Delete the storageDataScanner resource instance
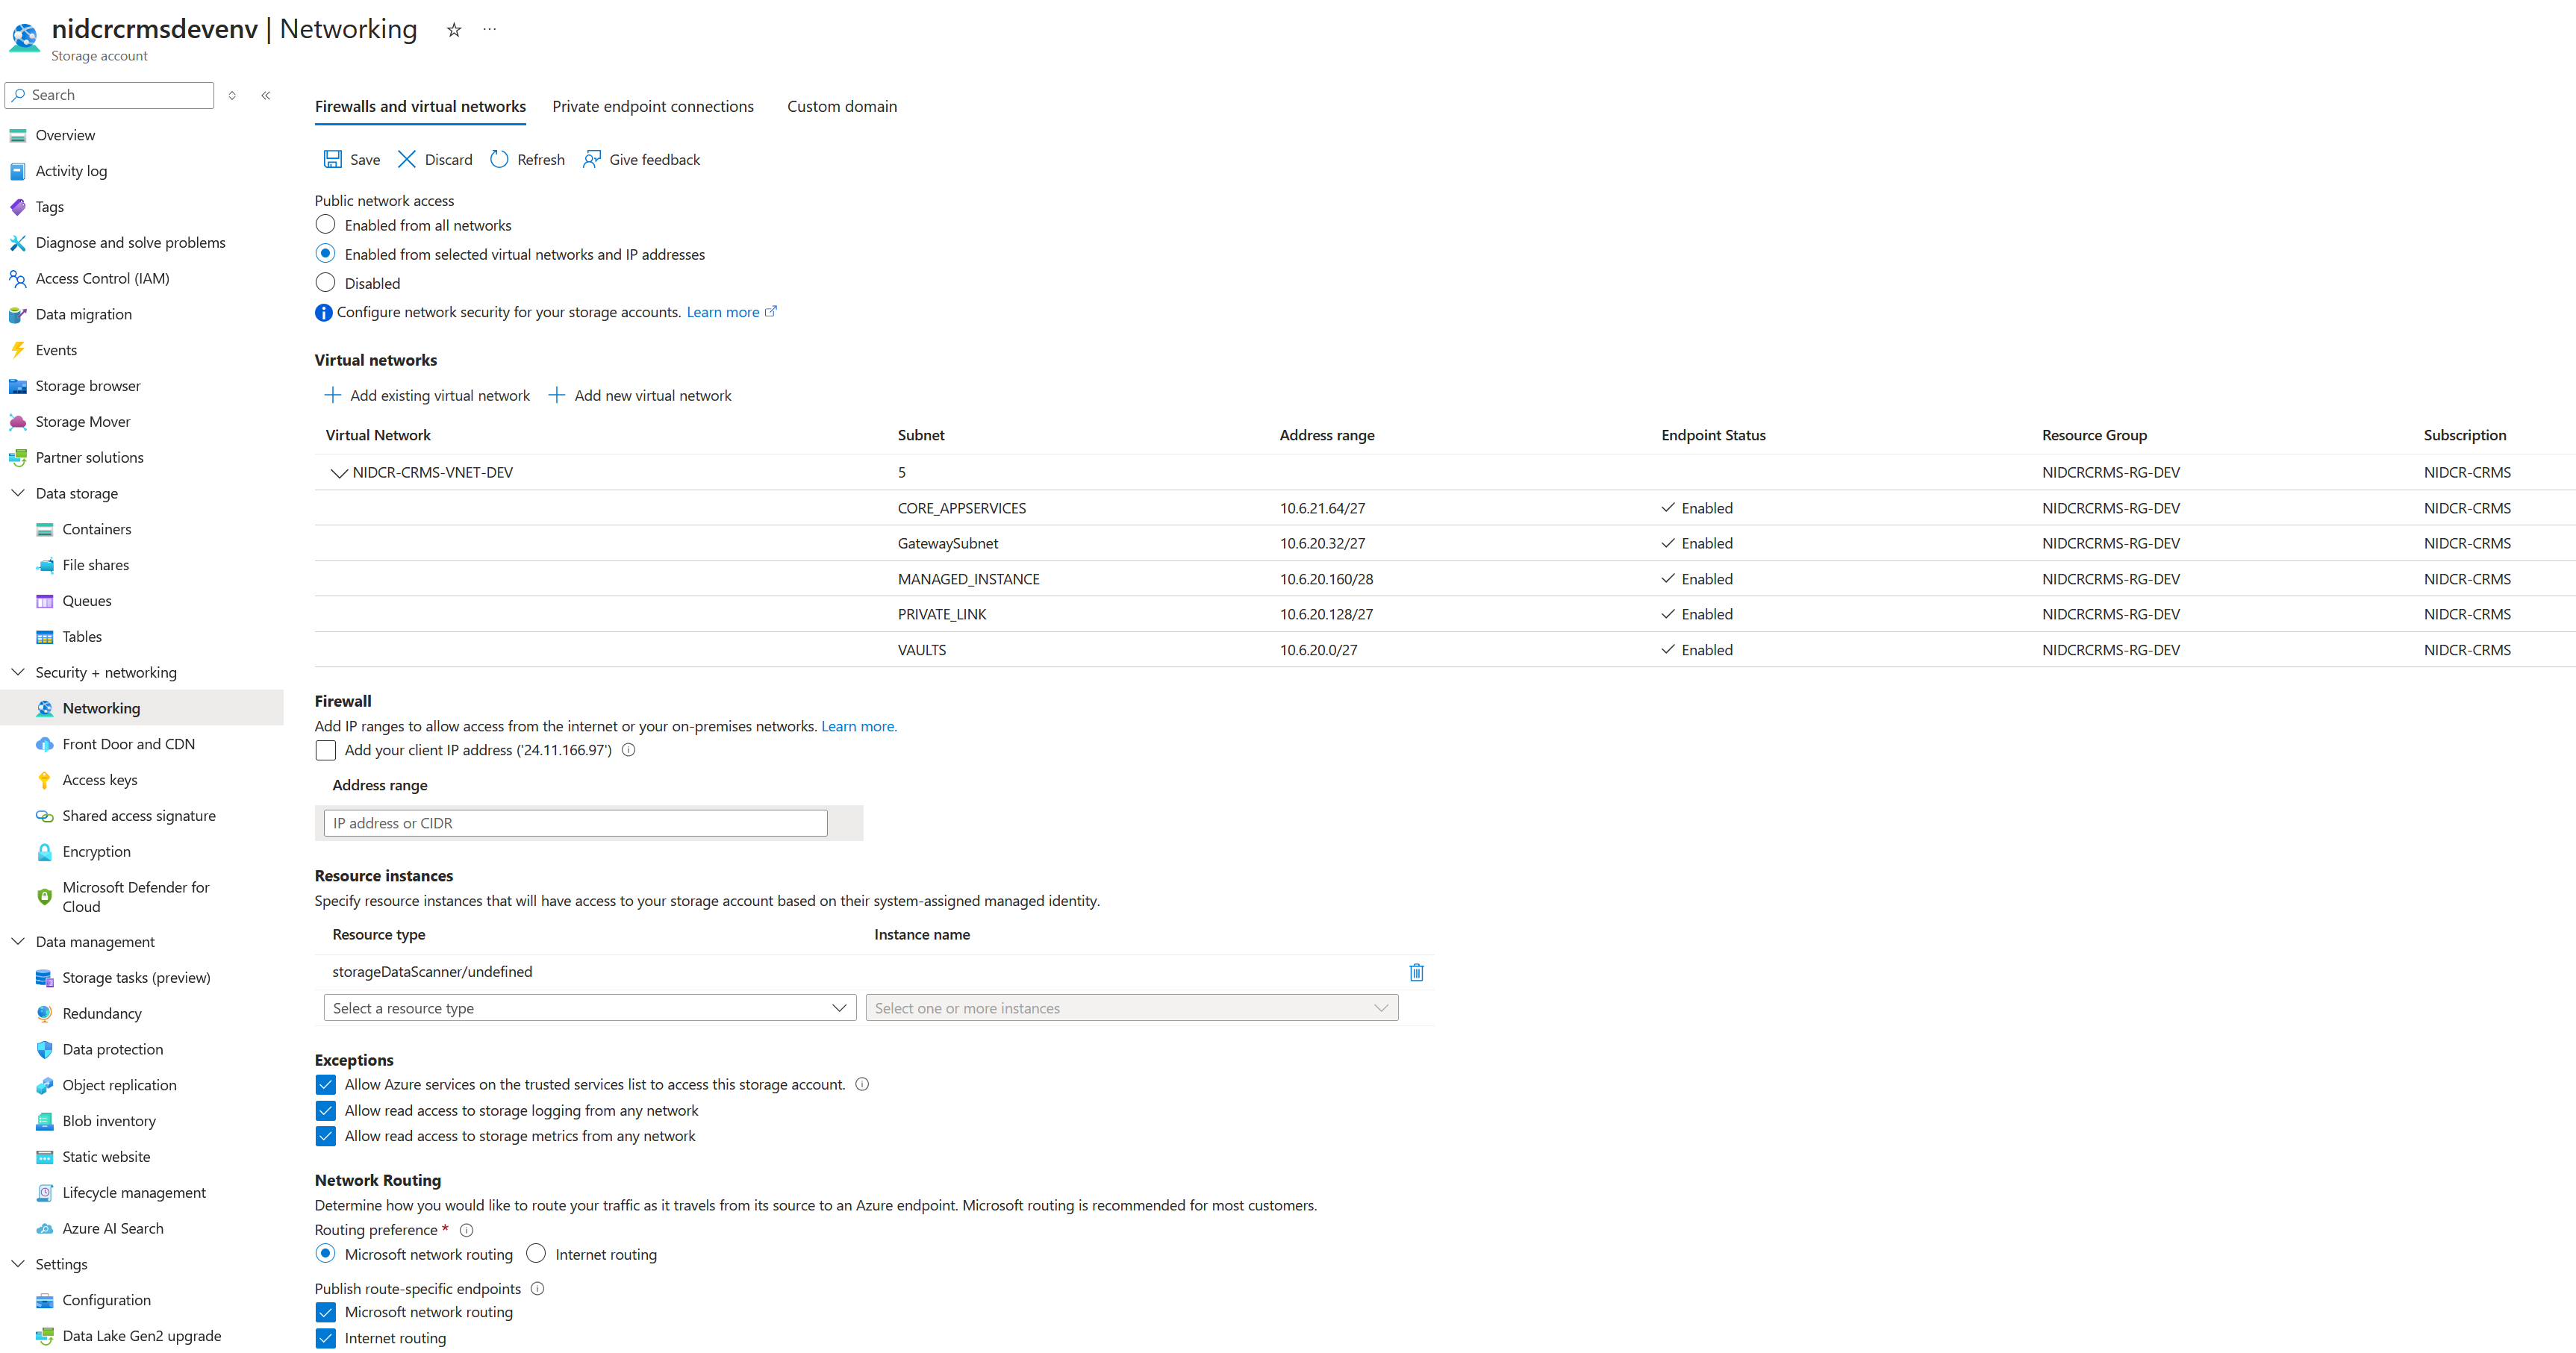The height and width of the screenshot is (1353, 2576). pos(1416,972)
